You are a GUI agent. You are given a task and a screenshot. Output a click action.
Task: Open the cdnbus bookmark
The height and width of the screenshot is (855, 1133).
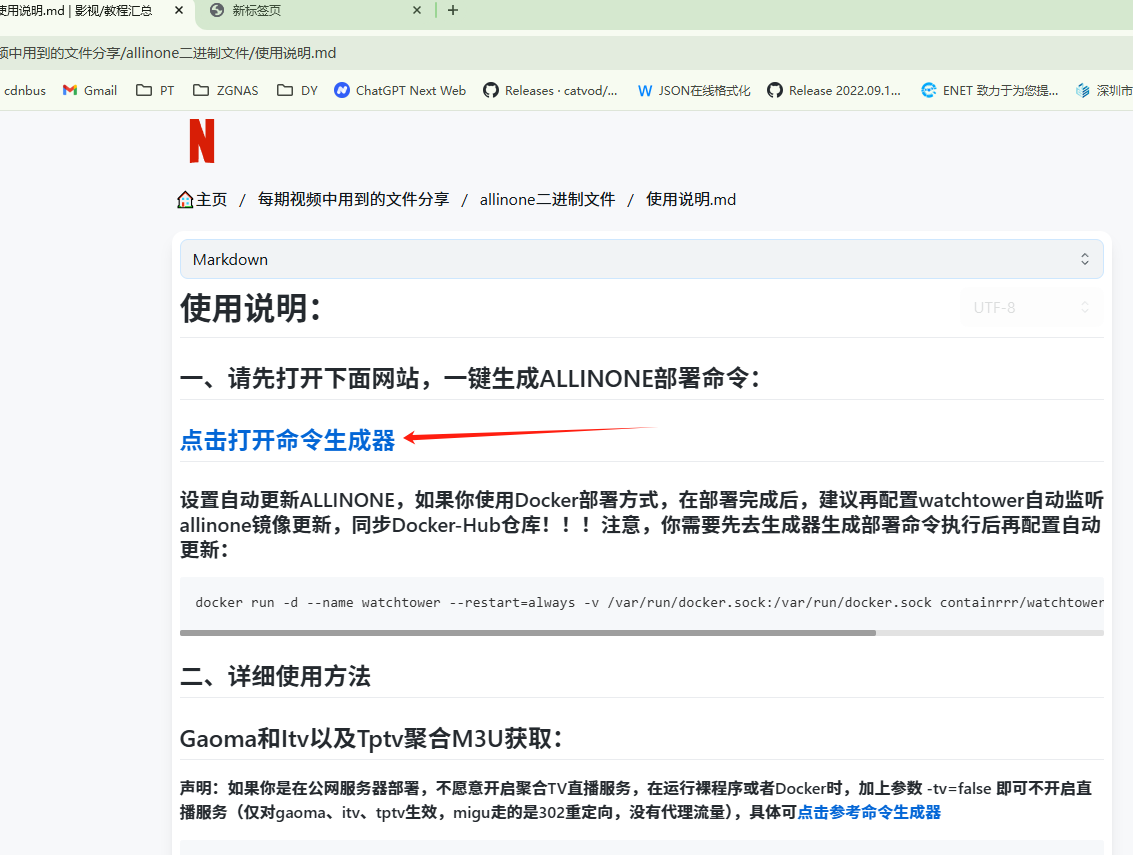[25, 90]
